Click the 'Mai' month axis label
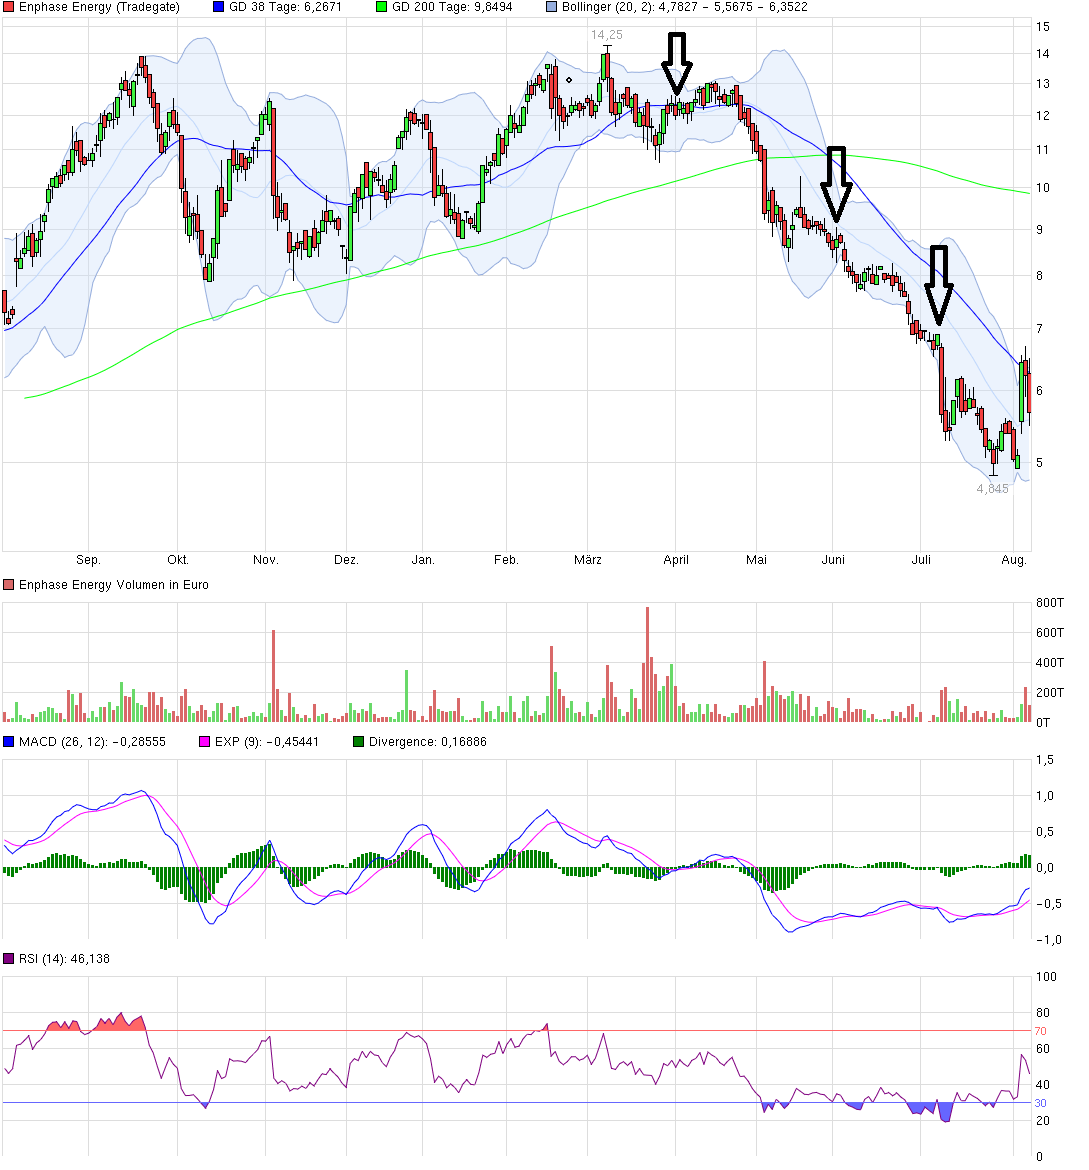The image size is (1089, 1170). click(x=756, y=560)
